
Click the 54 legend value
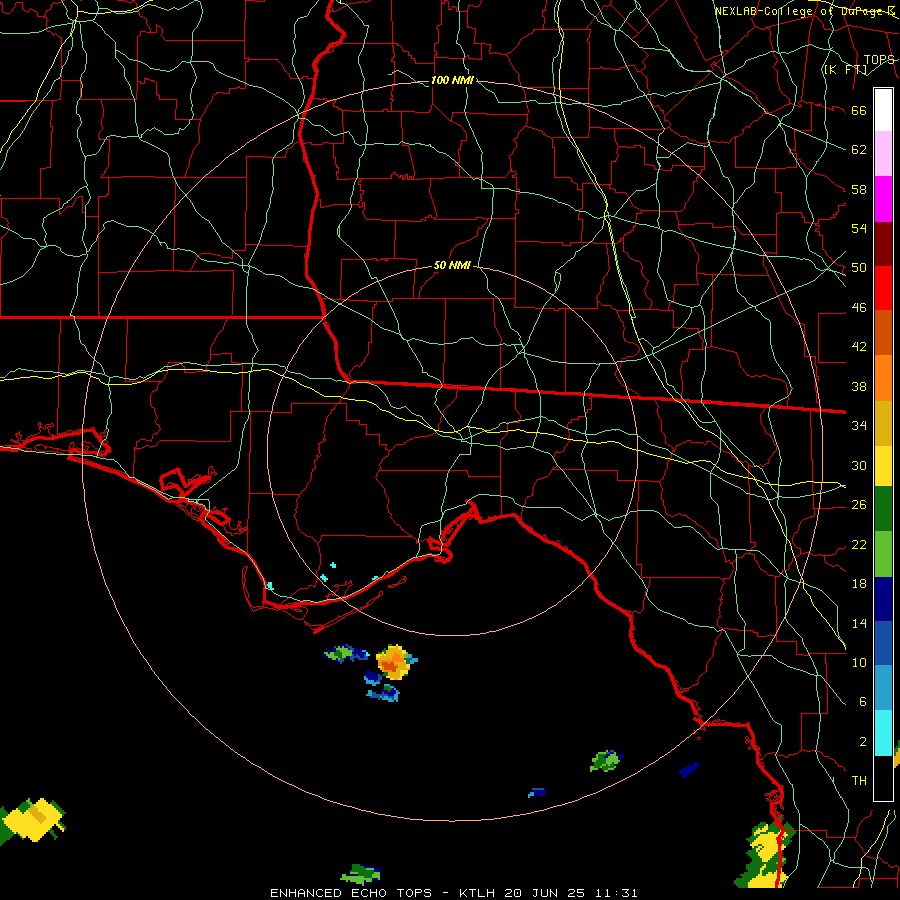[859, 228]
